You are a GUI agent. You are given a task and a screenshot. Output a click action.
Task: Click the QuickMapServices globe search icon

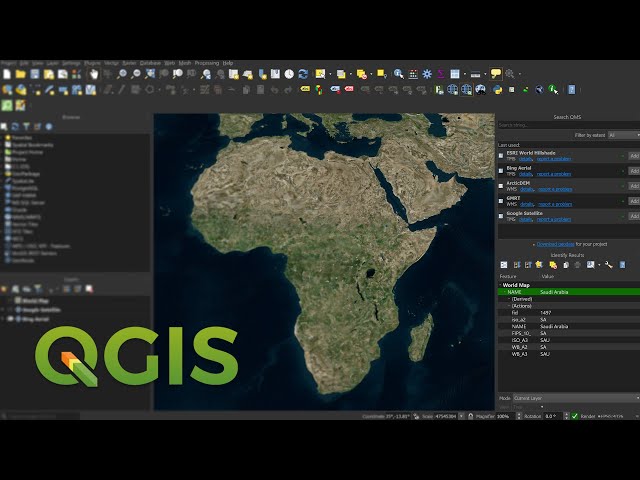[x=466, y=89]
